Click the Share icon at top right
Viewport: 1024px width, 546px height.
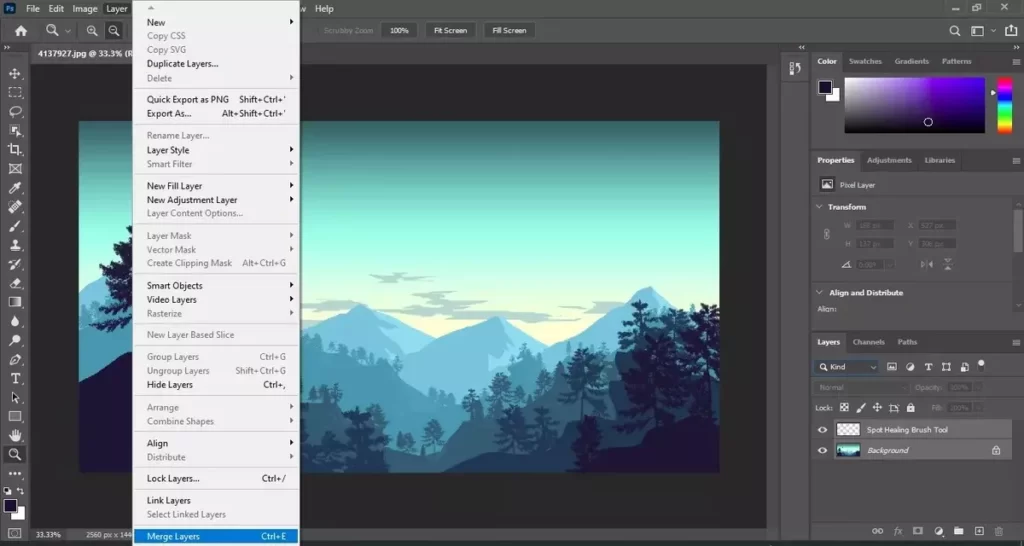tap(1011, 30)
